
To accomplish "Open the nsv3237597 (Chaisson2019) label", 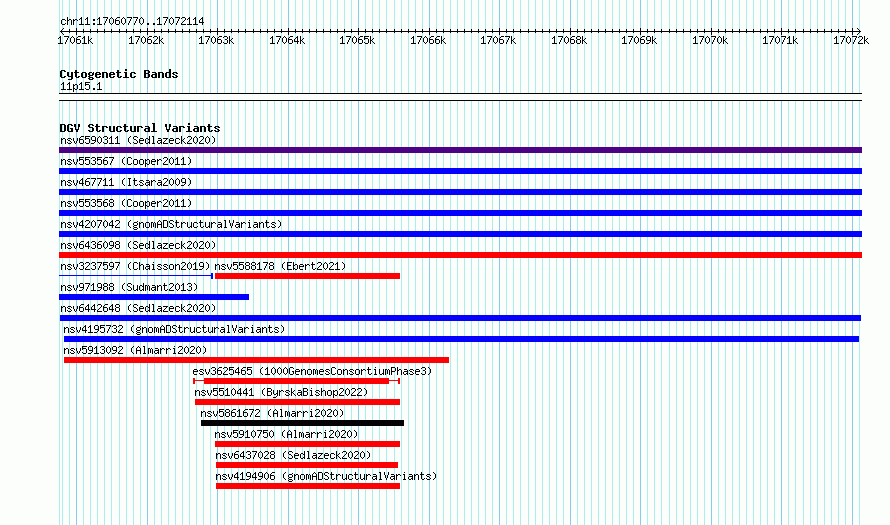I will point(135,266).
